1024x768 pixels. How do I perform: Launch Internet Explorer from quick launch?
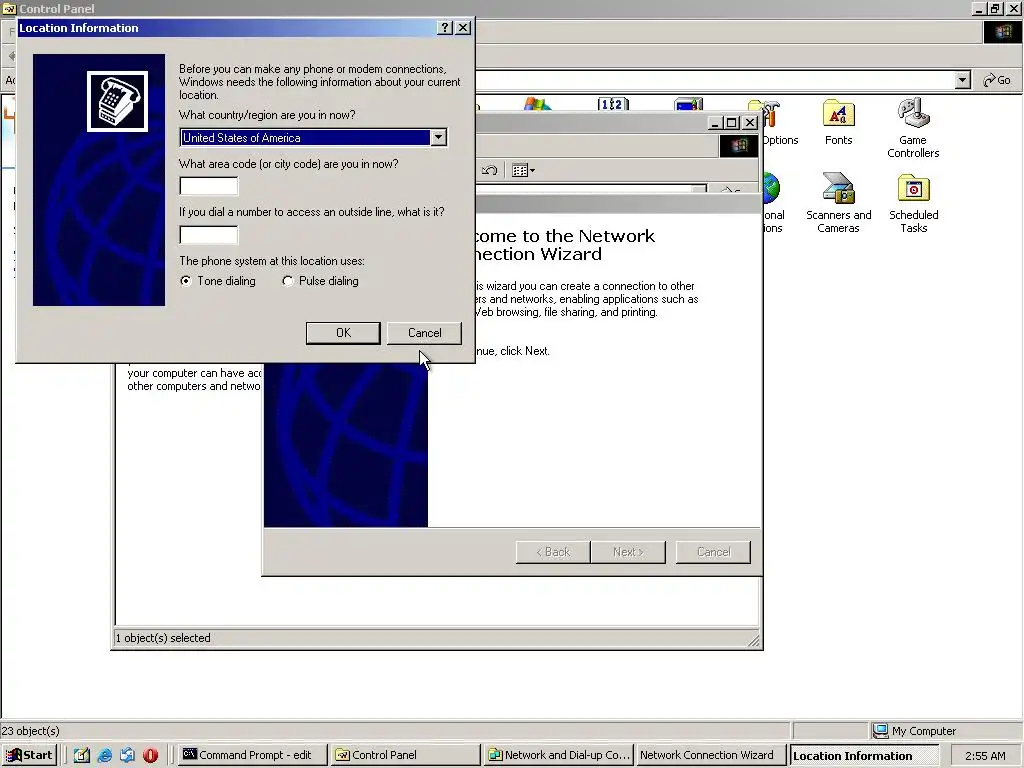(104, 755)
